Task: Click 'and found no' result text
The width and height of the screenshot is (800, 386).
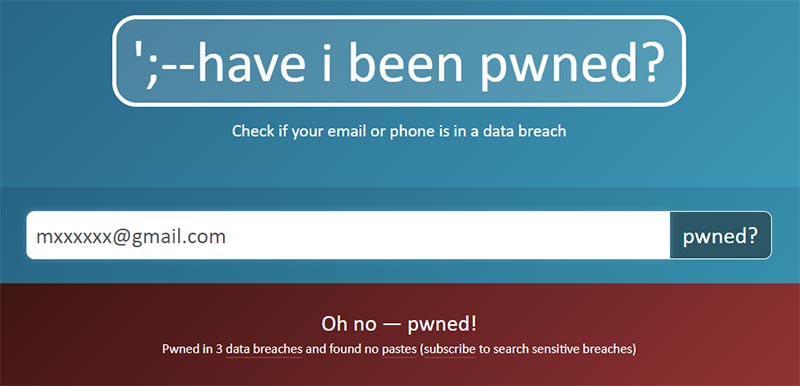Action: (342, 350)
